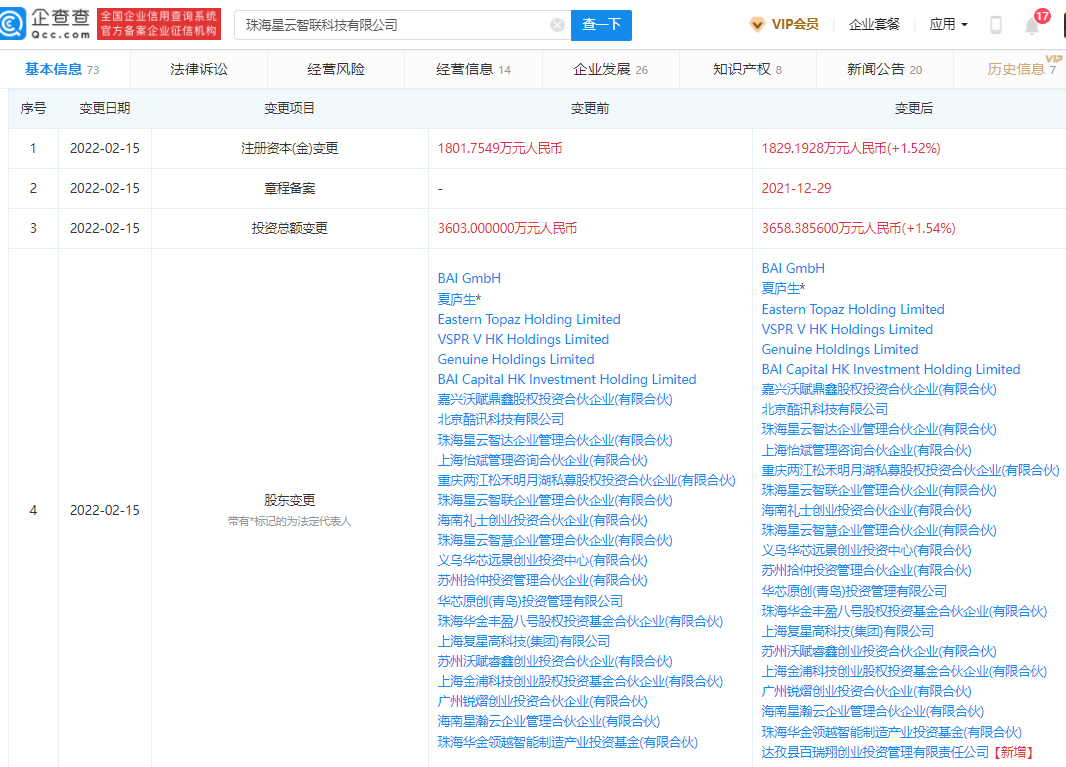Viewport: 1066px width, 767px height.
Task: Open 海南礼士创业投资合伙企业 in 变更前
Action: [x=543, y=520]
